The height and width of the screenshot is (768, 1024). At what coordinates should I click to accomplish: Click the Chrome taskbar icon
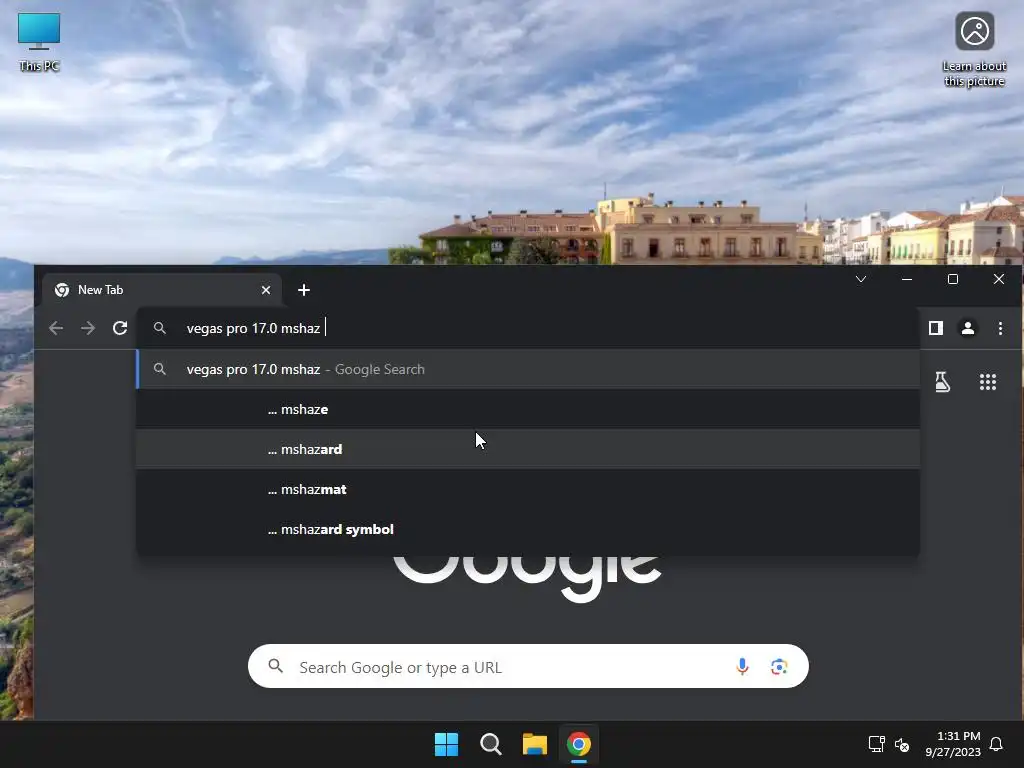coord(579,744)
